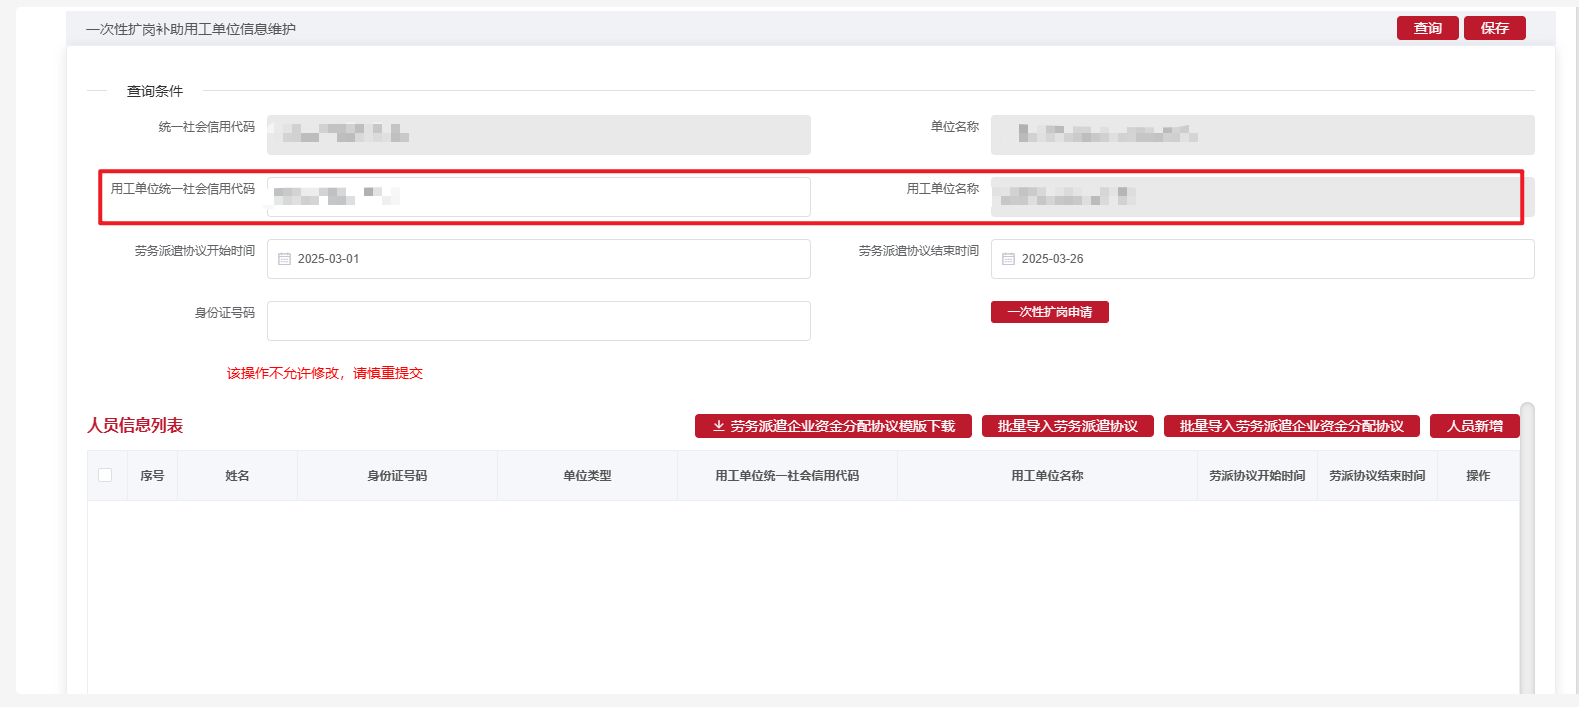Click the 人员新增 button

click(x=1474, y=426)
